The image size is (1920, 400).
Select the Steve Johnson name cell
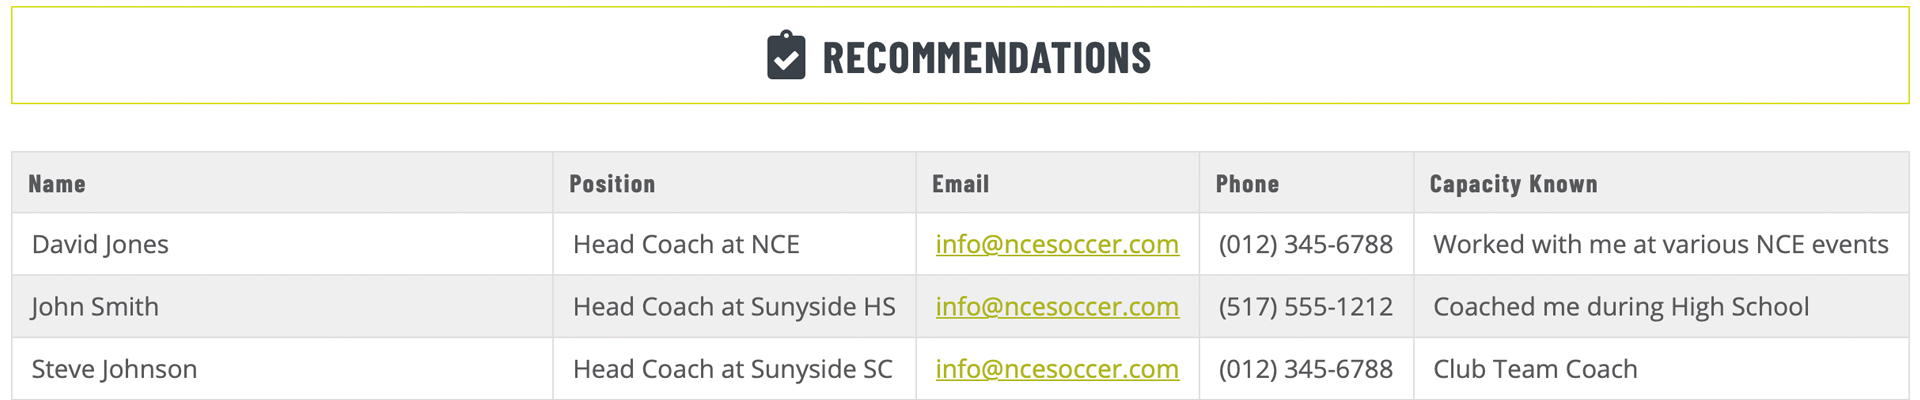tap(282, 369)
